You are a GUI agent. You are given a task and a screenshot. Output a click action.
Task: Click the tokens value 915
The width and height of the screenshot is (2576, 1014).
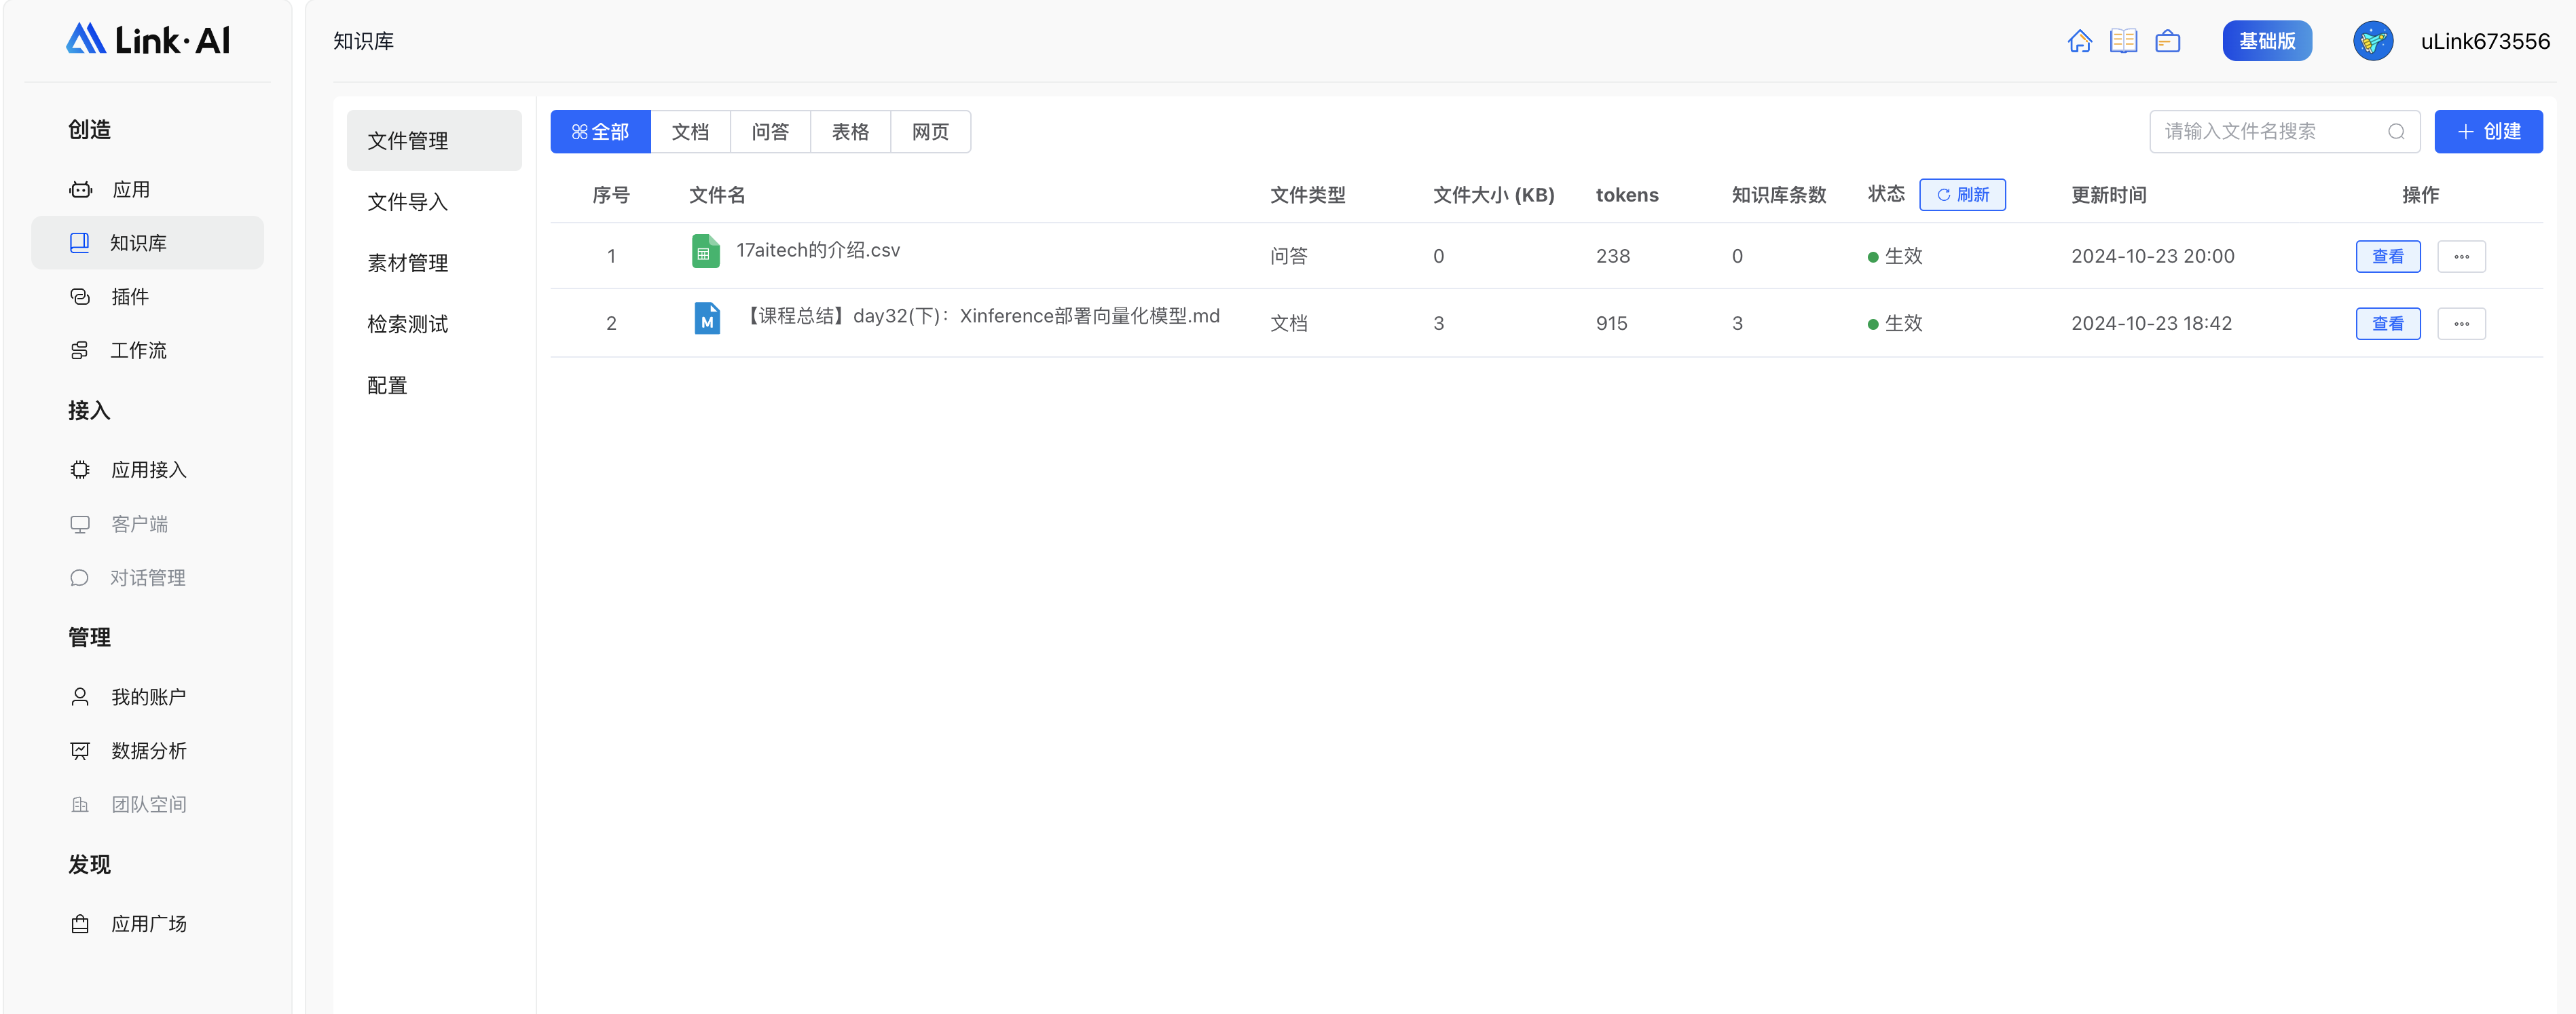coord(1611,324)
